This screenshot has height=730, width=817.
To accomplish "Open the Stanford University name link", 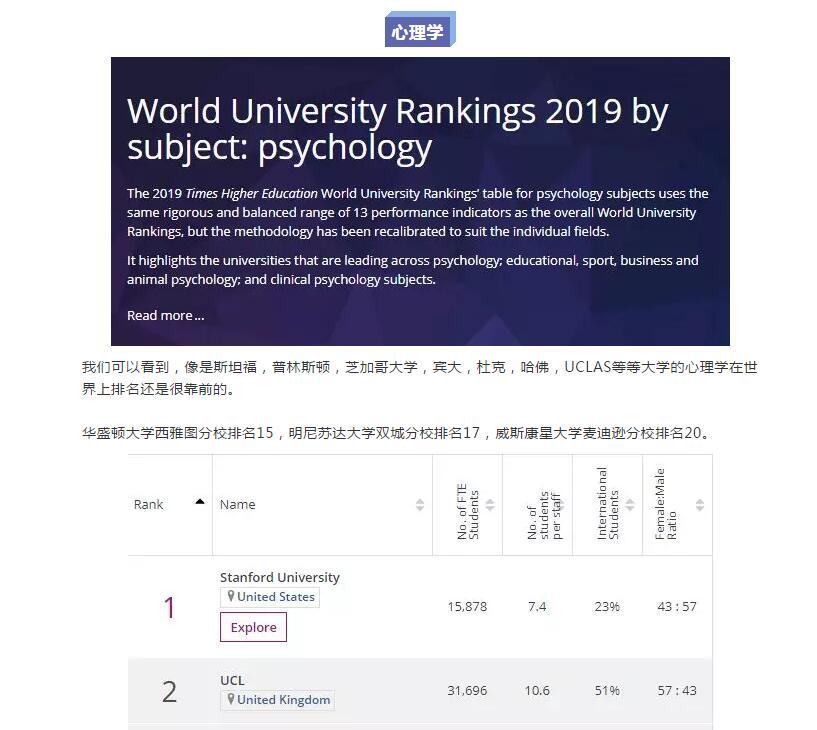I will [x=279, y=577].
